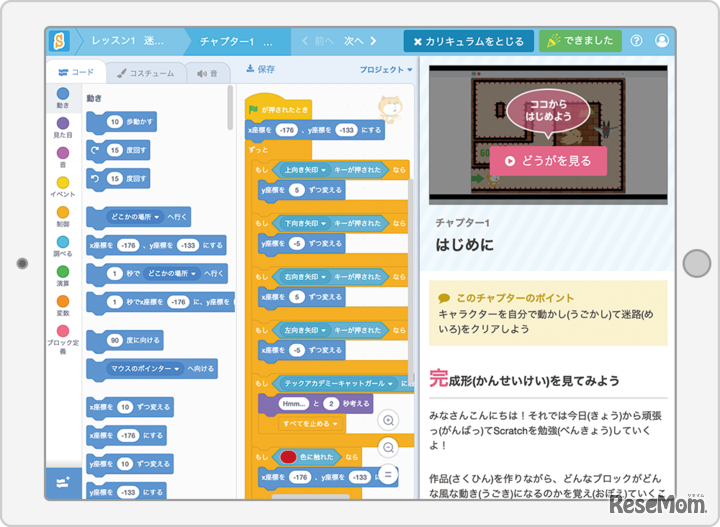Select the ブロック定義 pink category circle

tap(63, 331)
